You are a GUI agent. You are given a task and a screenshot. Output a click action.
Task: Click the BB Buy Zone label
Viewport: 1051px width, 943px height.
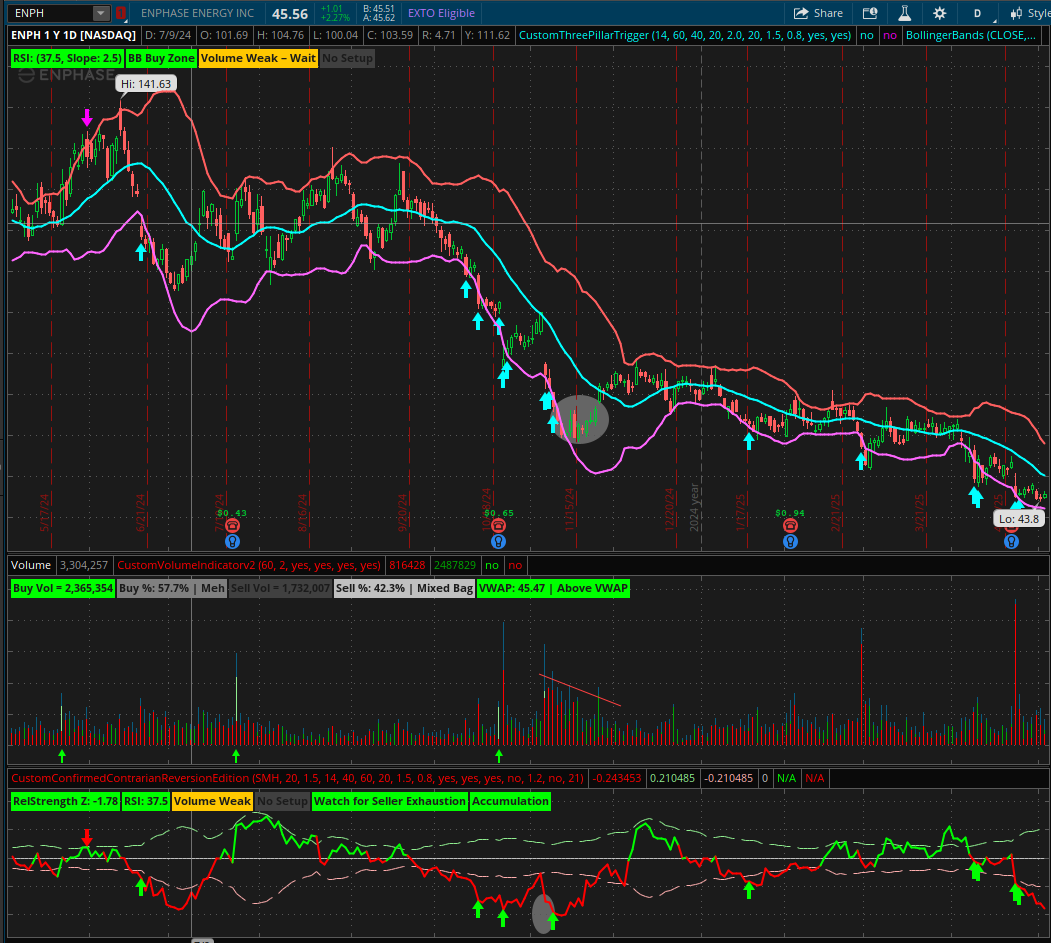point(161,58)
